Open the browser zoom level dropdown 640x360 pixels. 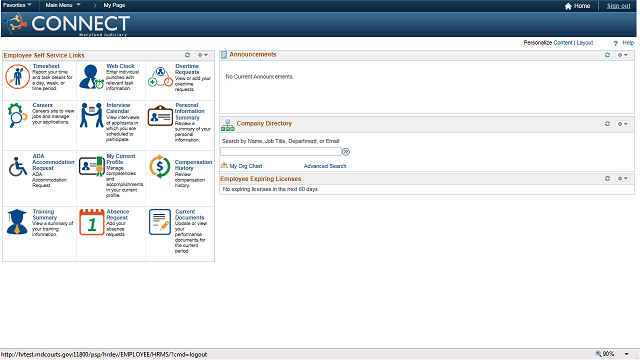(x=627, y=354)
